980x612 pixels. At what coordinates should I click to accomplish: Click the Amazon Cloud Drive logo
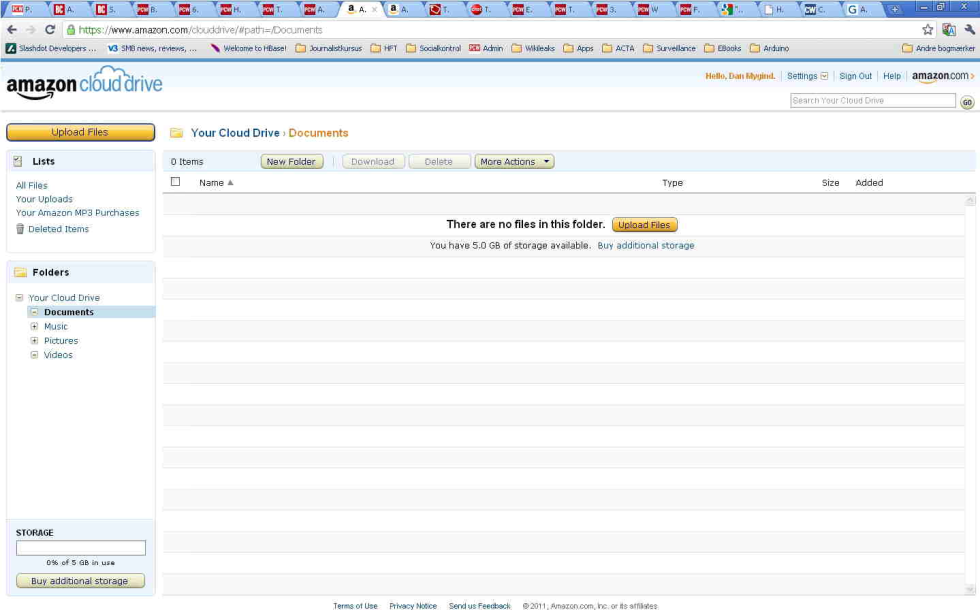point(84,84)
